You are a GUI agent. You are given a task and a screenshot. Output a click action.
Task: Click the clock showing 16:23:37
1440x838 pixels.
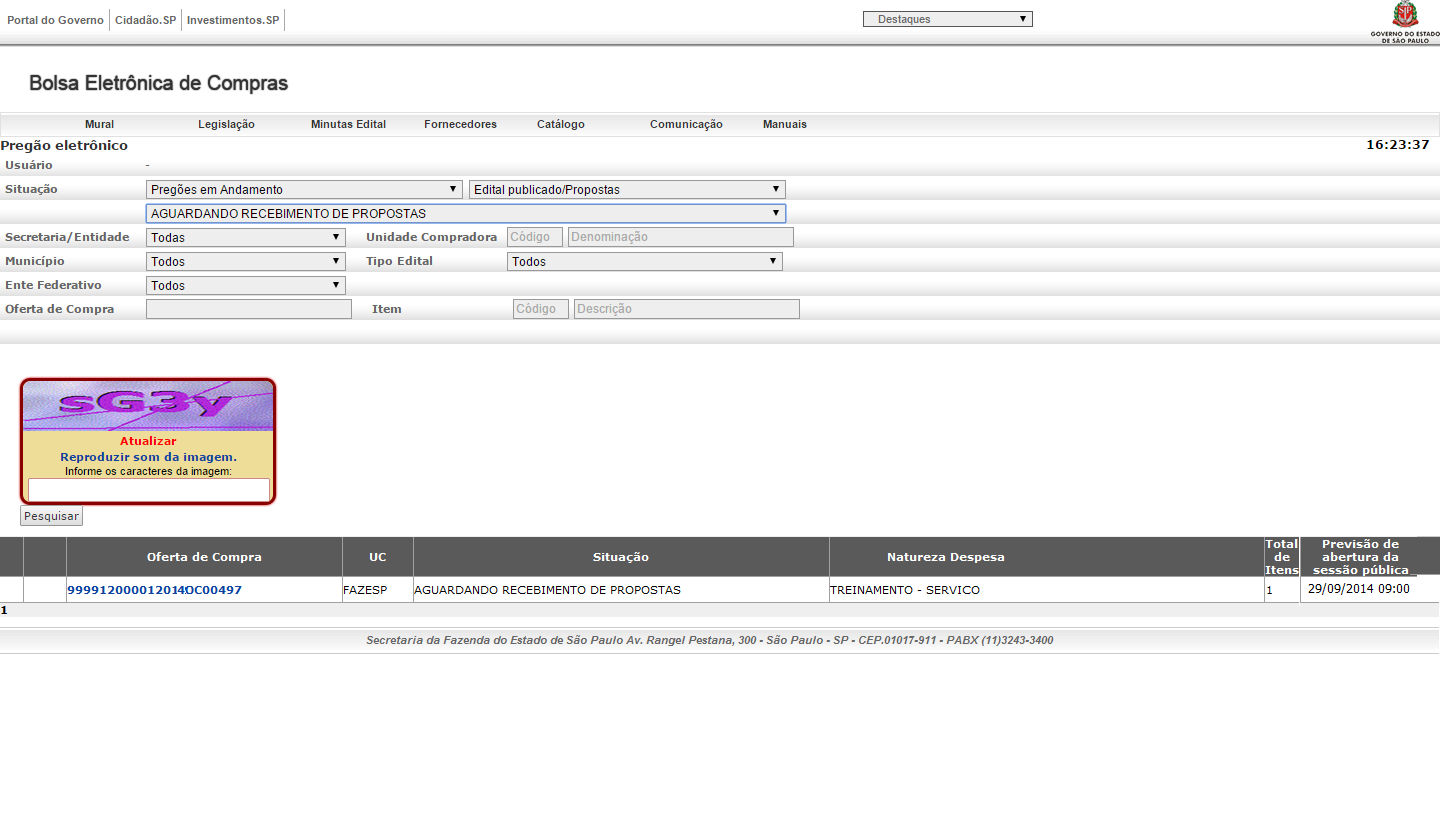[x=1397, y=145]
